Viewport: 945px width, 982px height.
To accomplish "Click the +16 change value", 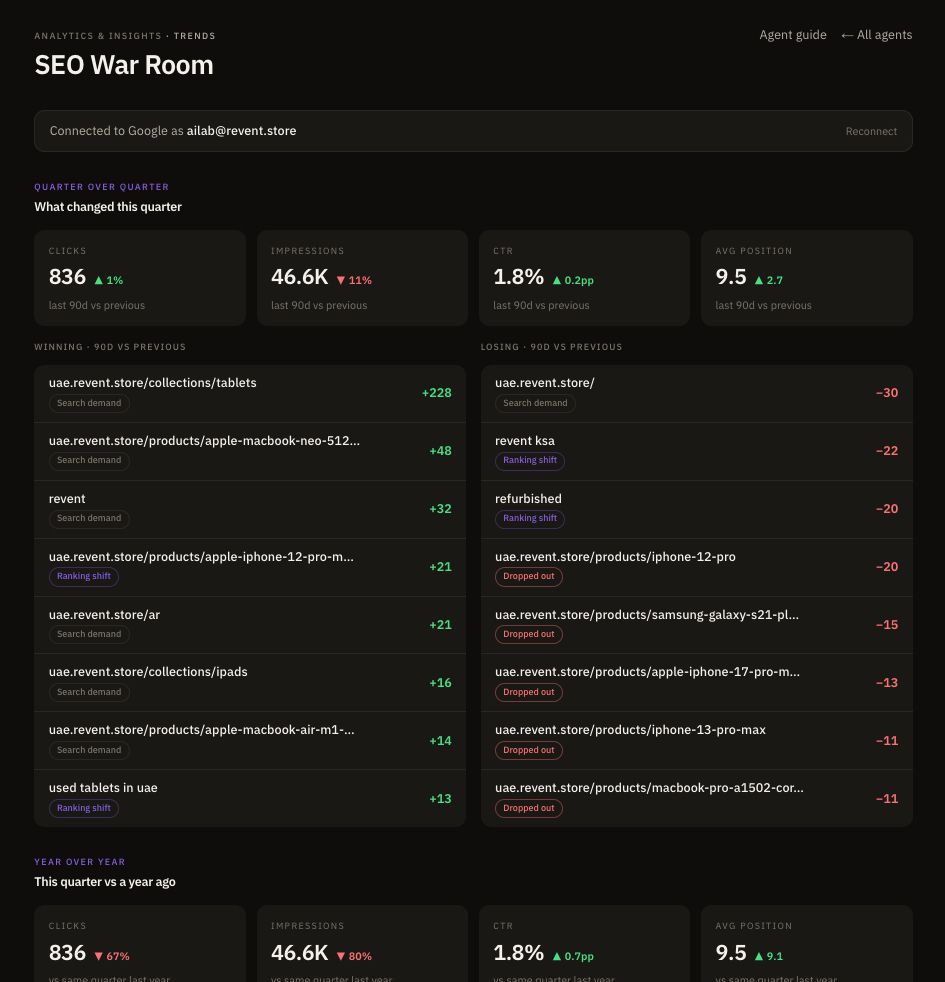I will click(440, 683).
